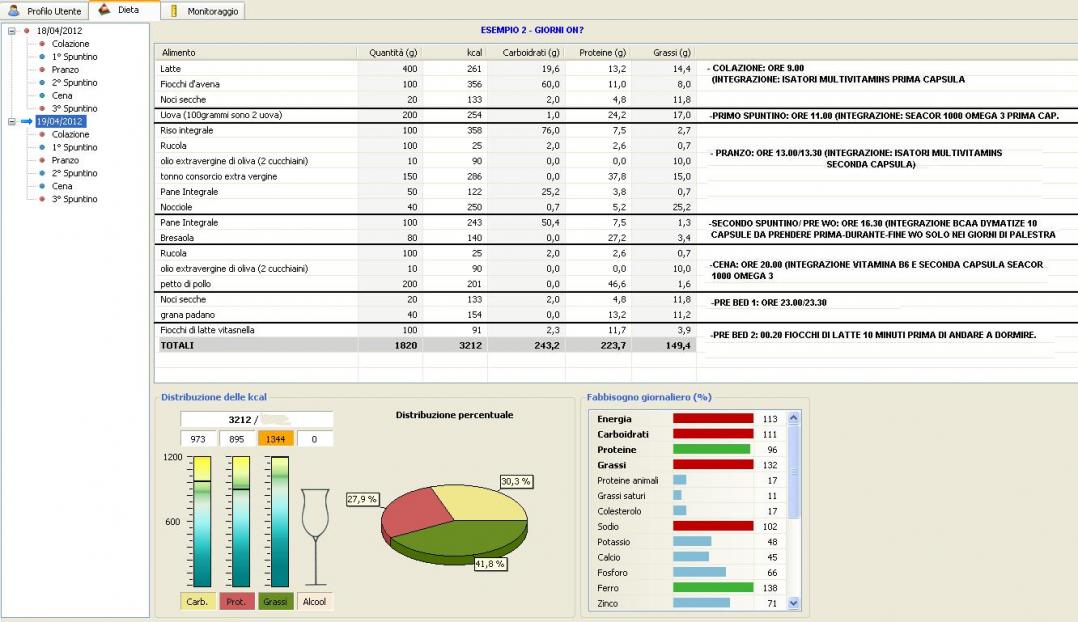1078x622 pixels.
Task: Collapse the 18/04/2012 tree node
Action: coord(11,31)
